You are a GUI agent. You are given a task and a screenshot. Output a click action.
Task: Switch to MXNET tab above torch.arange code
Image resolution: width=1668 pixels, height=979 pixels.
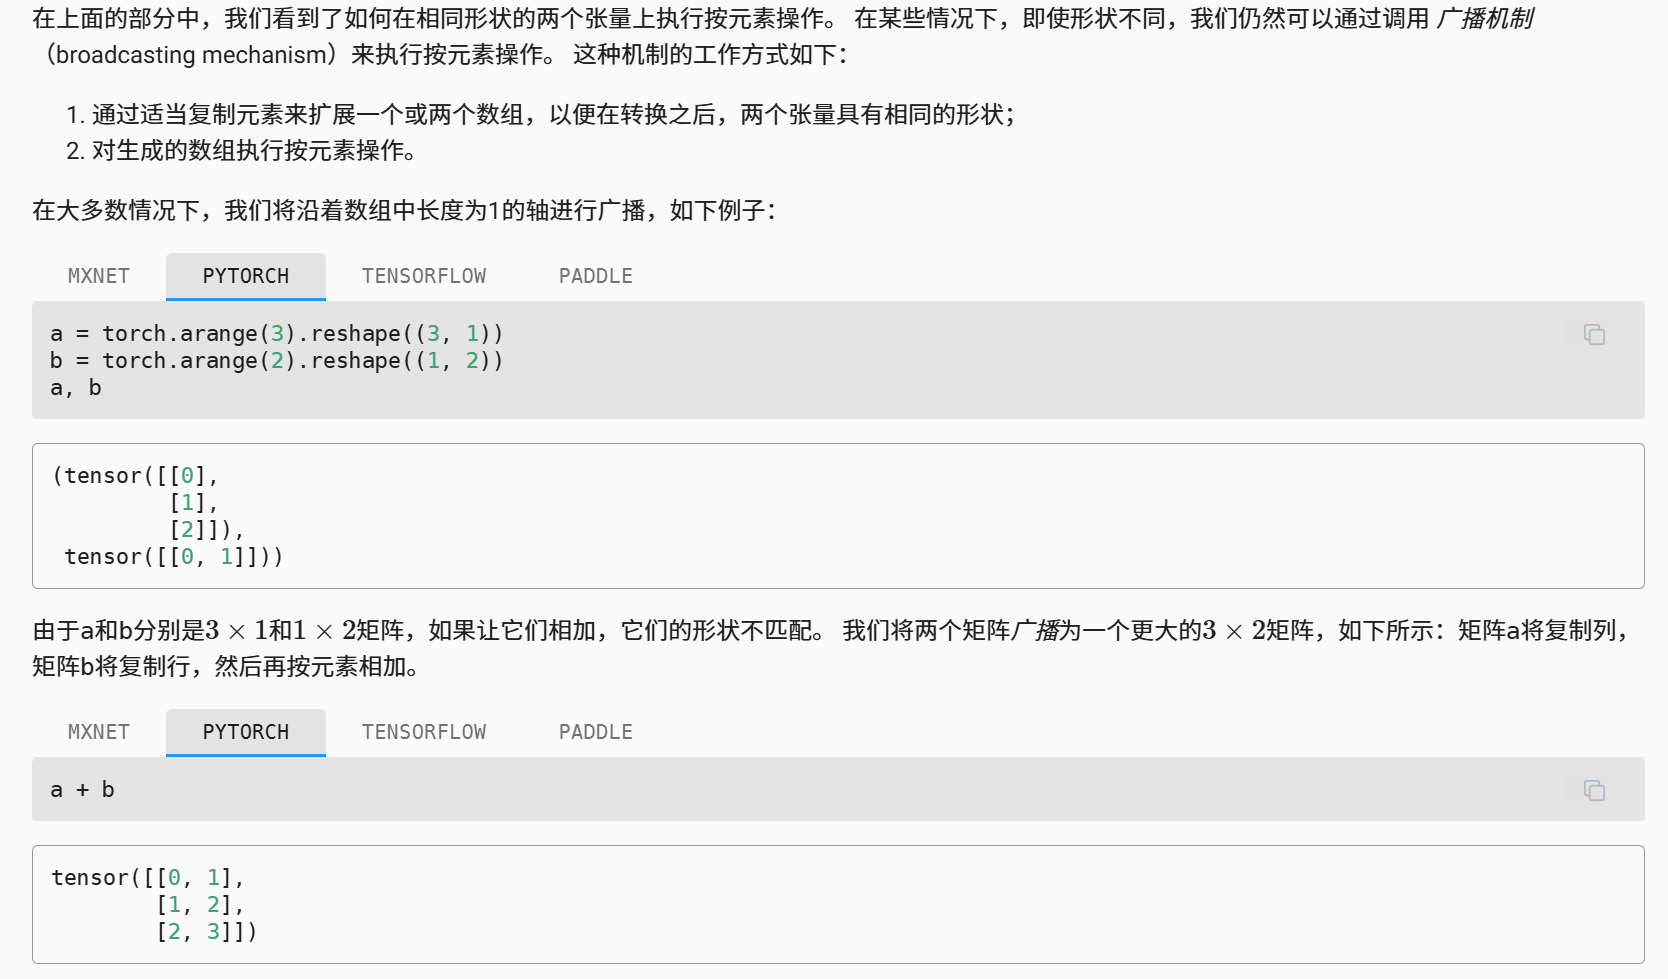point(99,276)
